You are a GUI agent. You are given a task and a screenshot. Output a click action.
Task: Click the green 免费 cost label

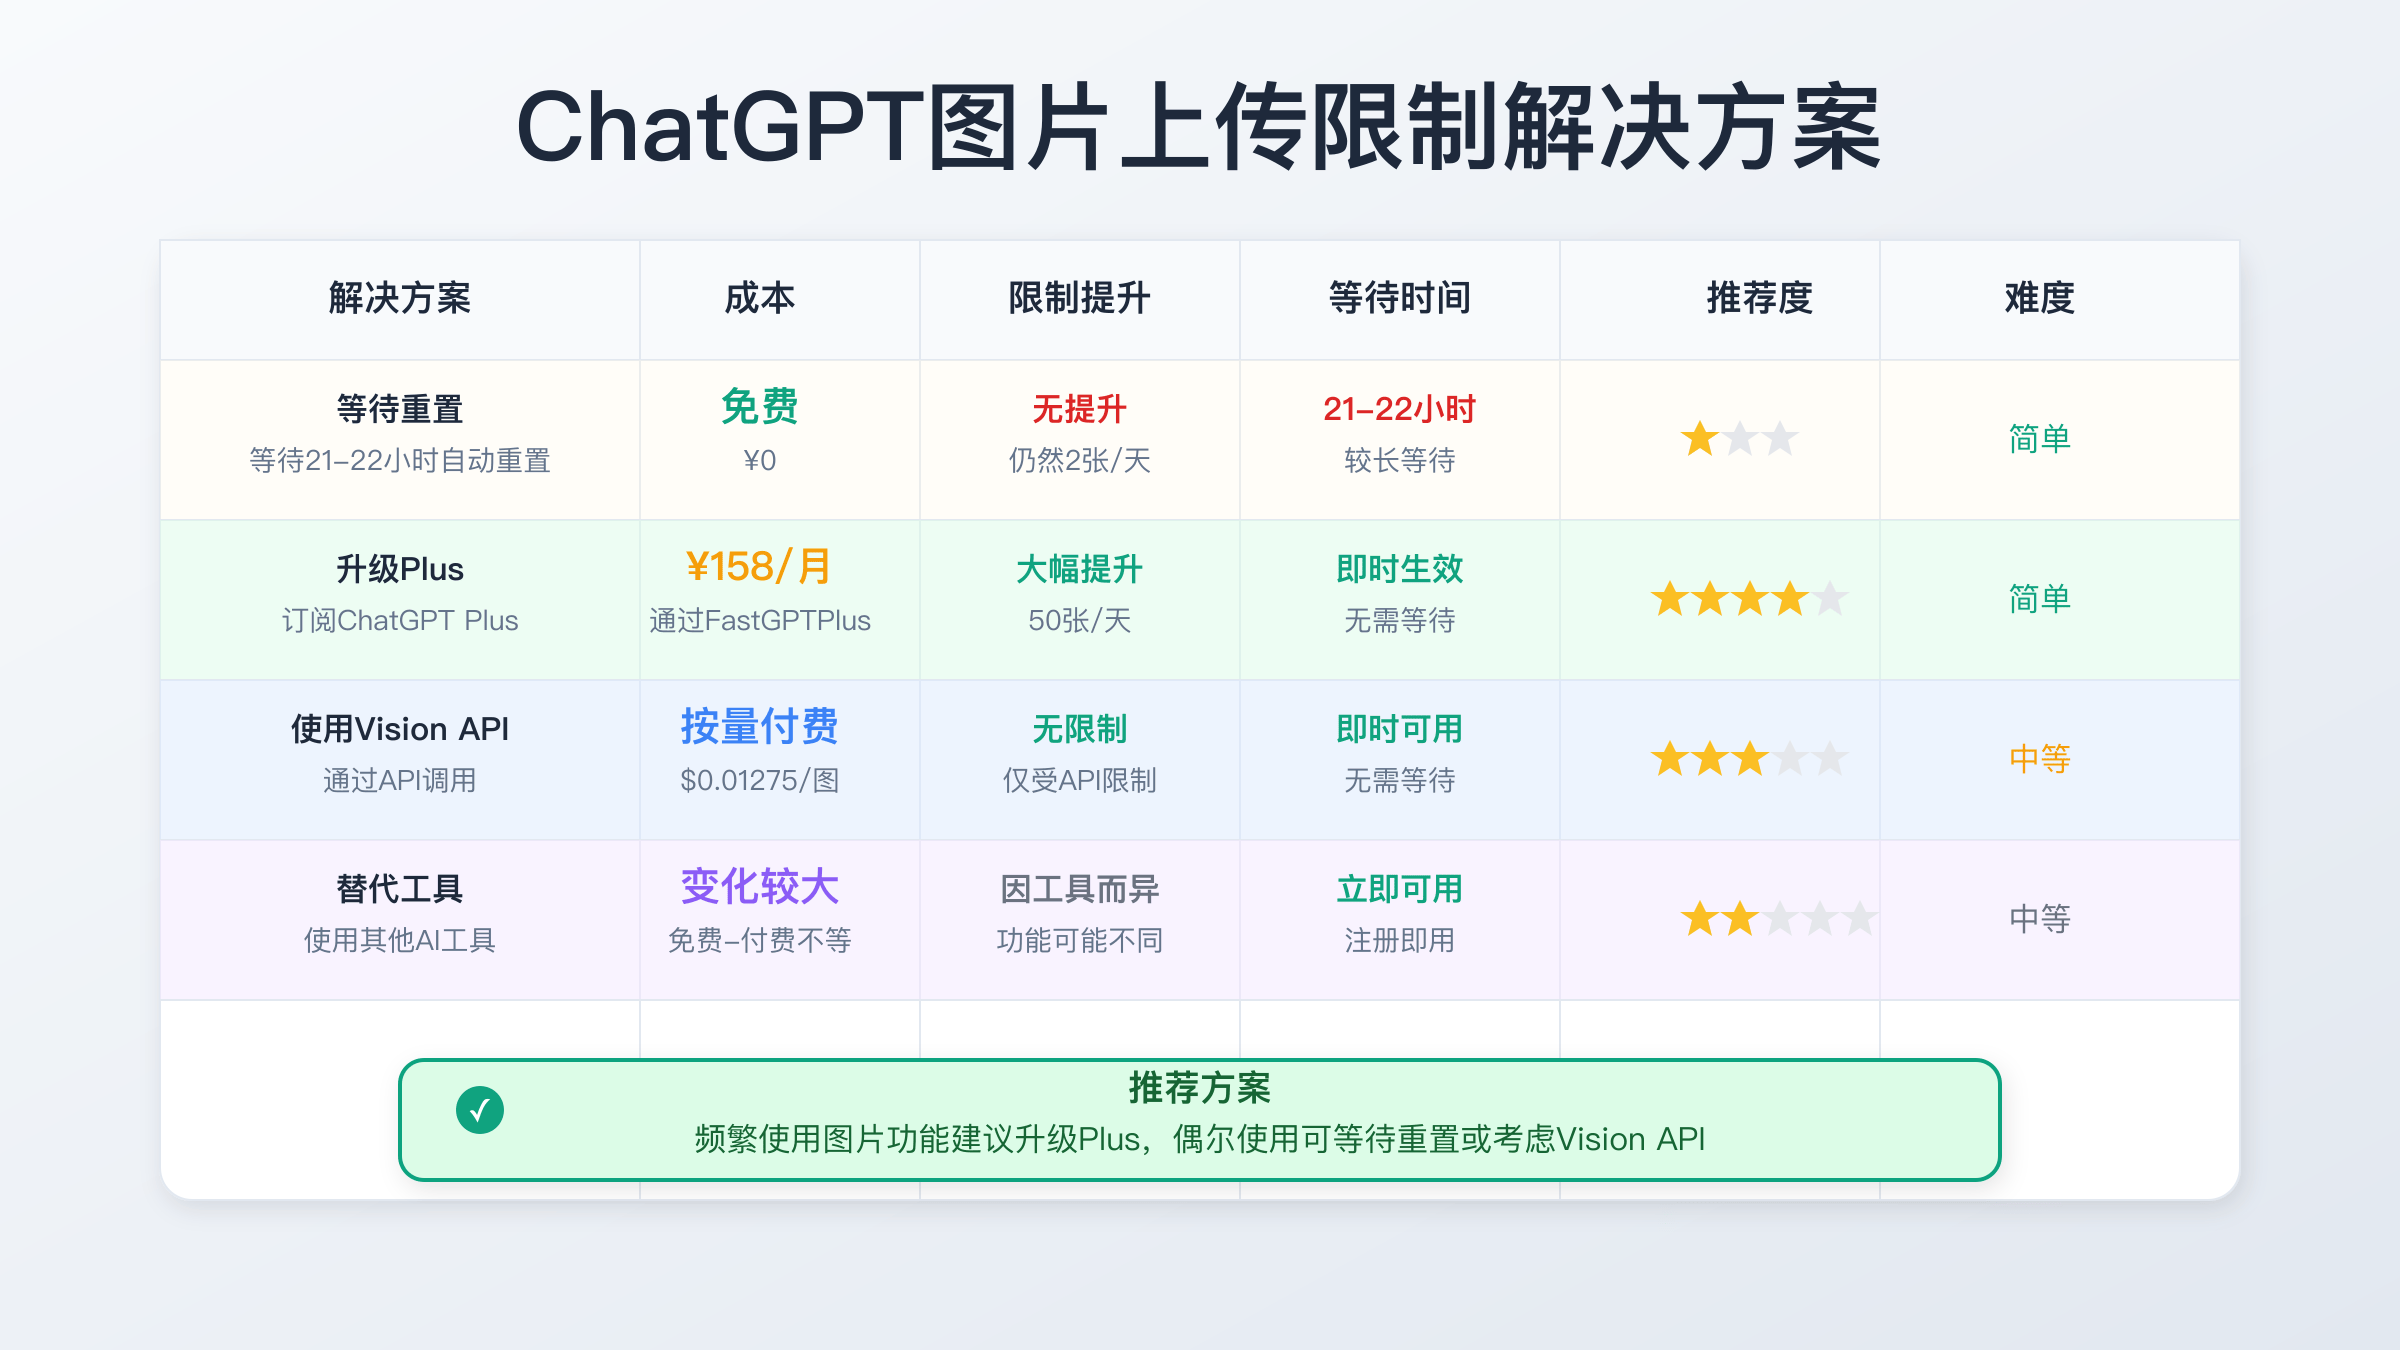pos(760,406)
